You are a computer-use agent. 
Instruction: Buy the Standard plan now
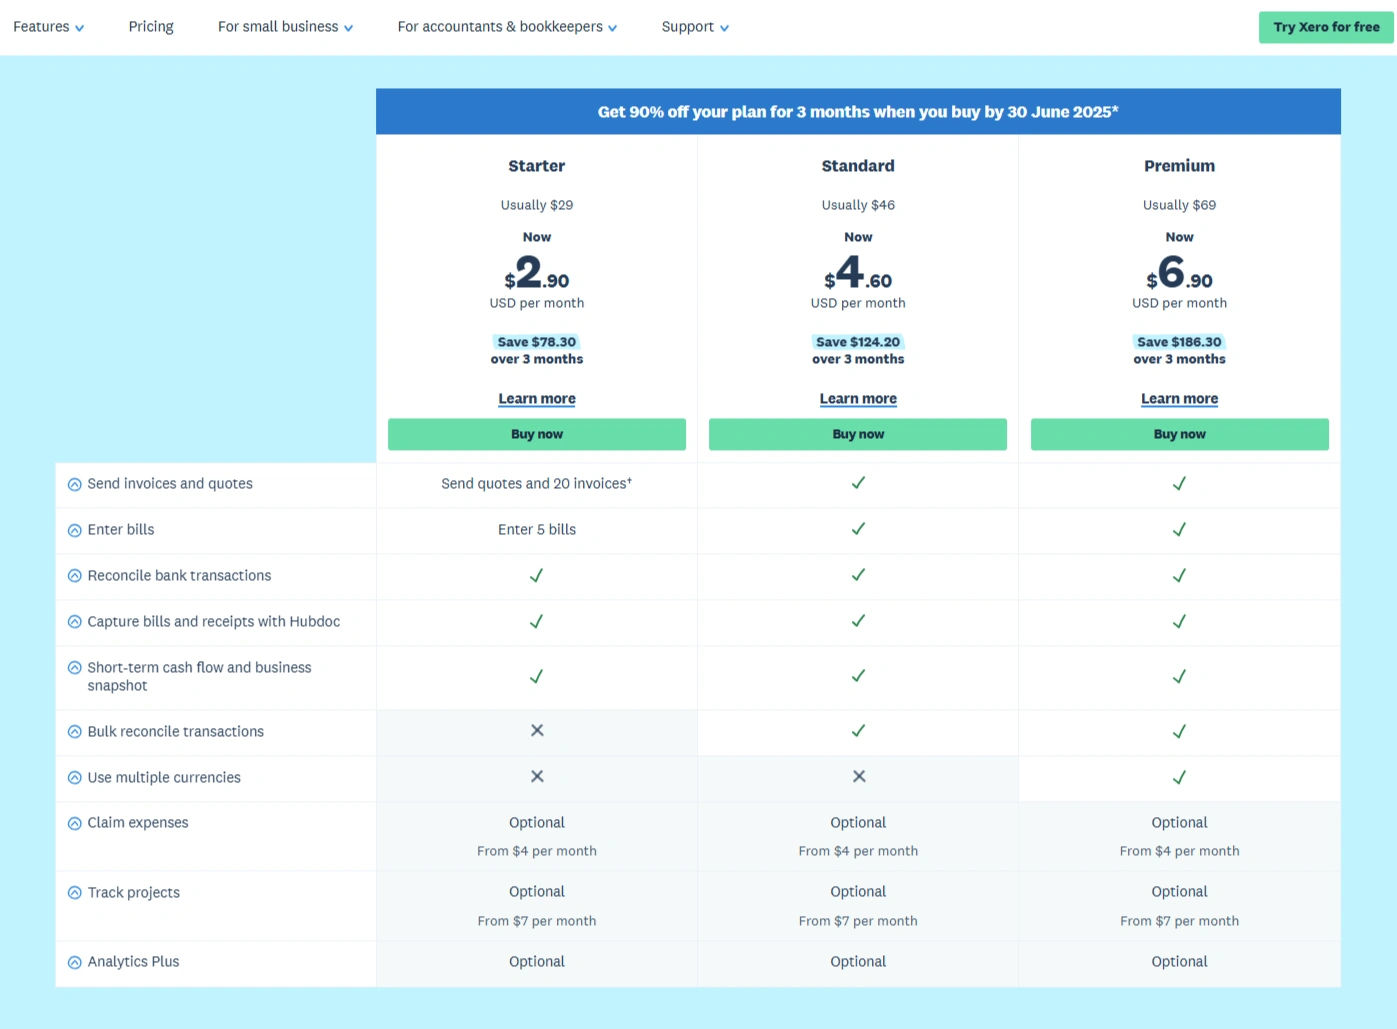click(x=858, y=434)
